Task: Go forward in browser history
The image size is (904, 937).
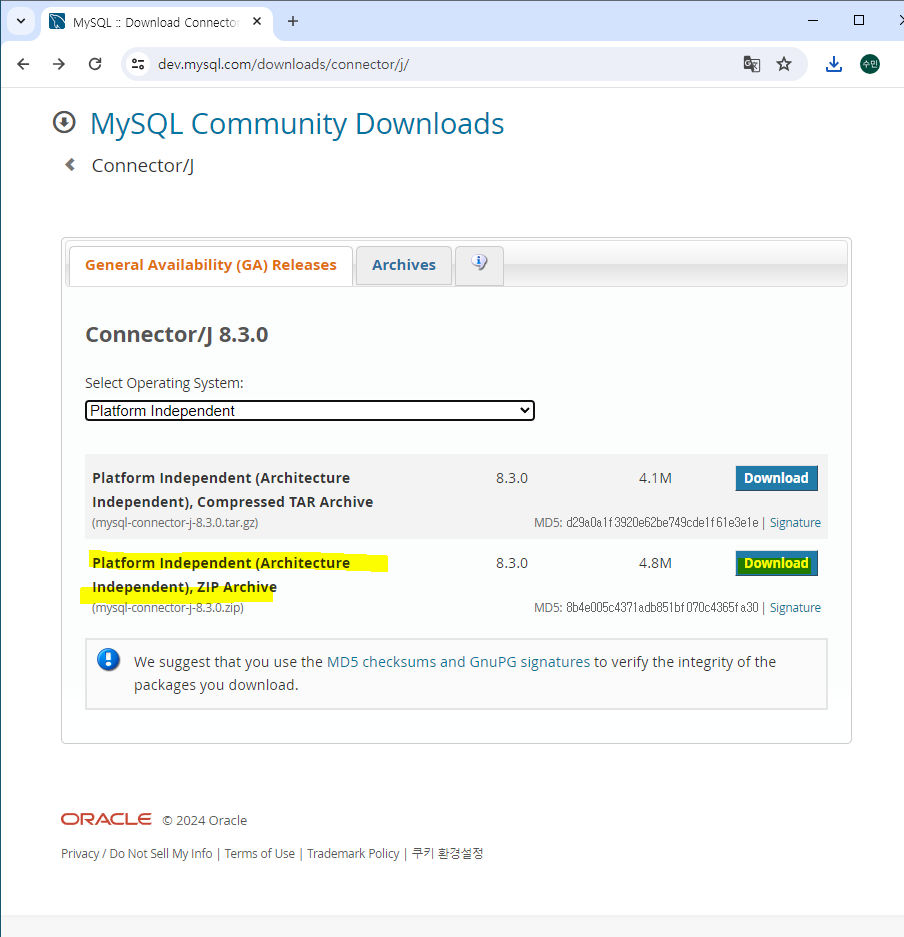Action: (59, 64)
